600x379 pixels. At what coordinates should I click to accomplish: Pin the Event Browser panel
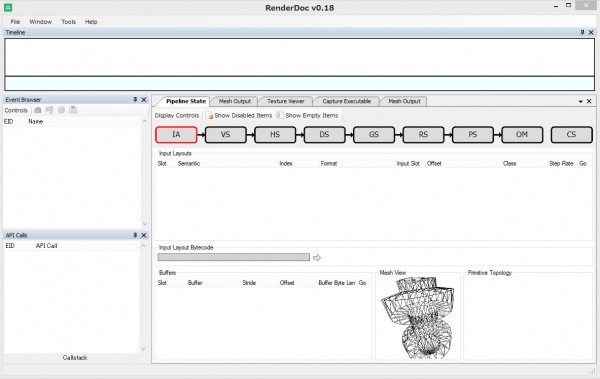(x=135, y=100)
